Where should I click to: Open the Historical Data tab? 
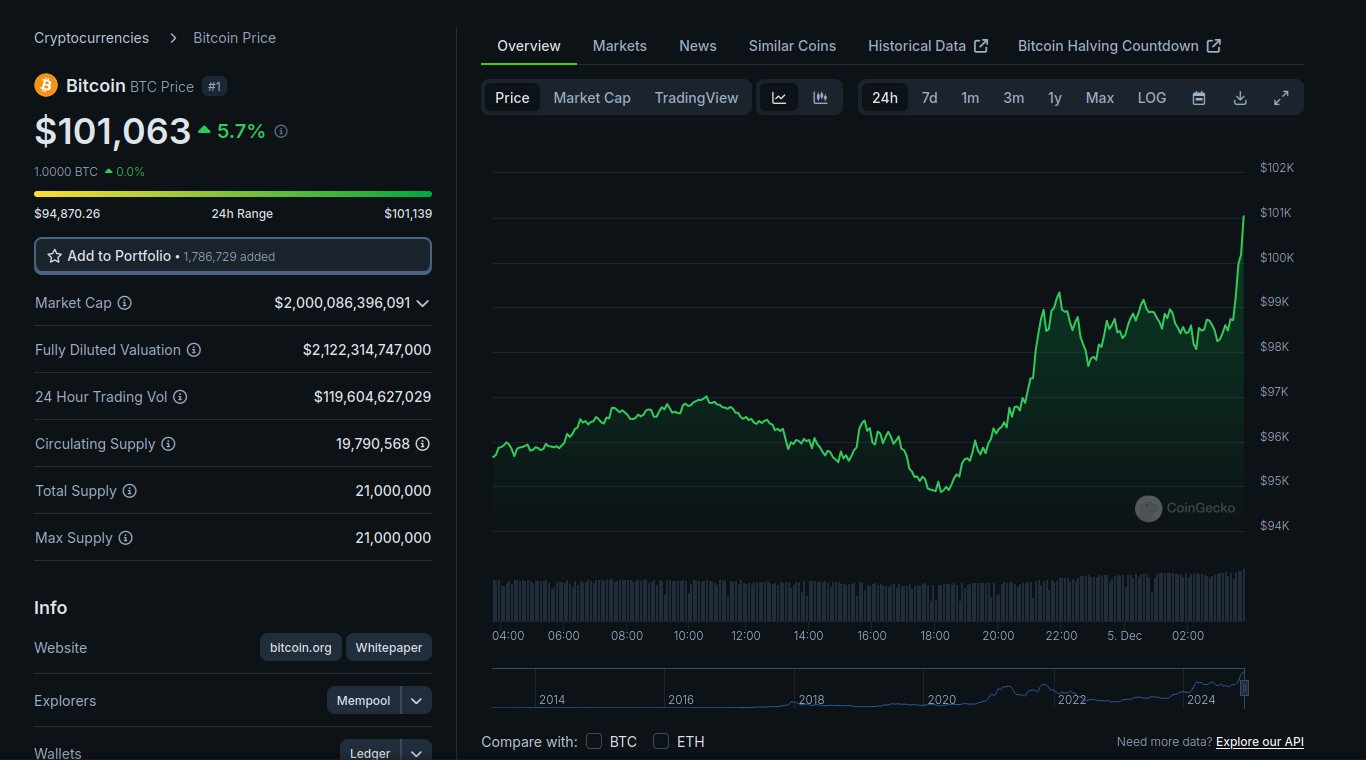[x=928, y=46]
